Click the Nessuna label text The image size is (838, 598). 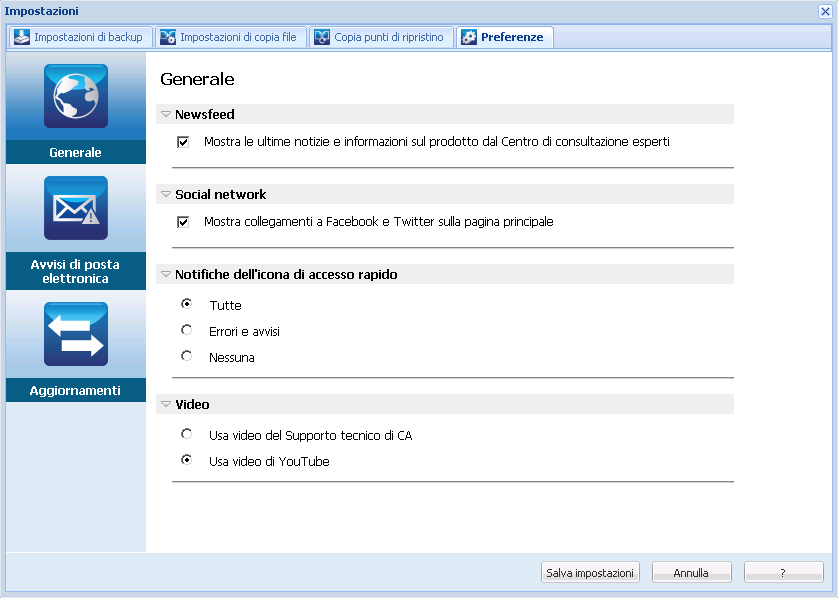231,358
